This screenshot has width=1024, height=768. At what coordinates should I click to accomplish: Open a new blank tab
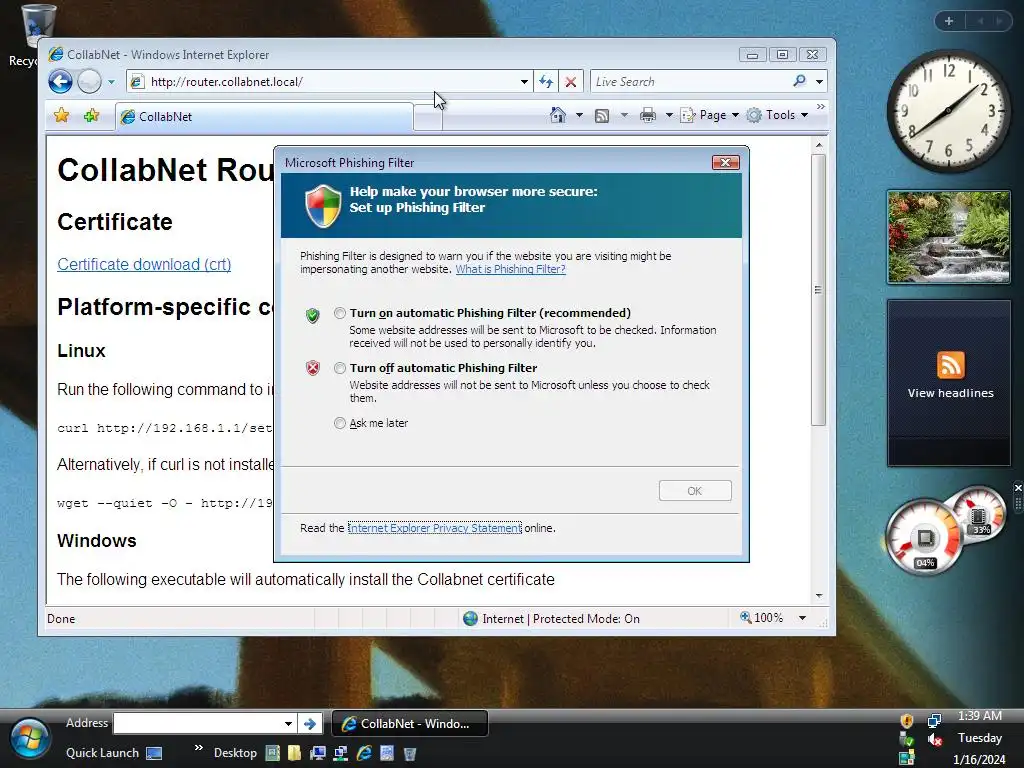click(x=428, y=120)
